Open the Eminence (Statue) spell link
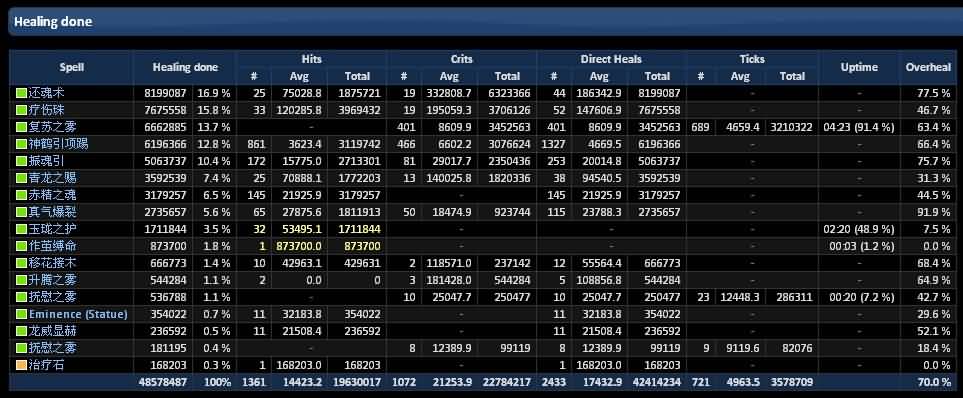This screenshot has width=963, height=398. click(78, 314)
